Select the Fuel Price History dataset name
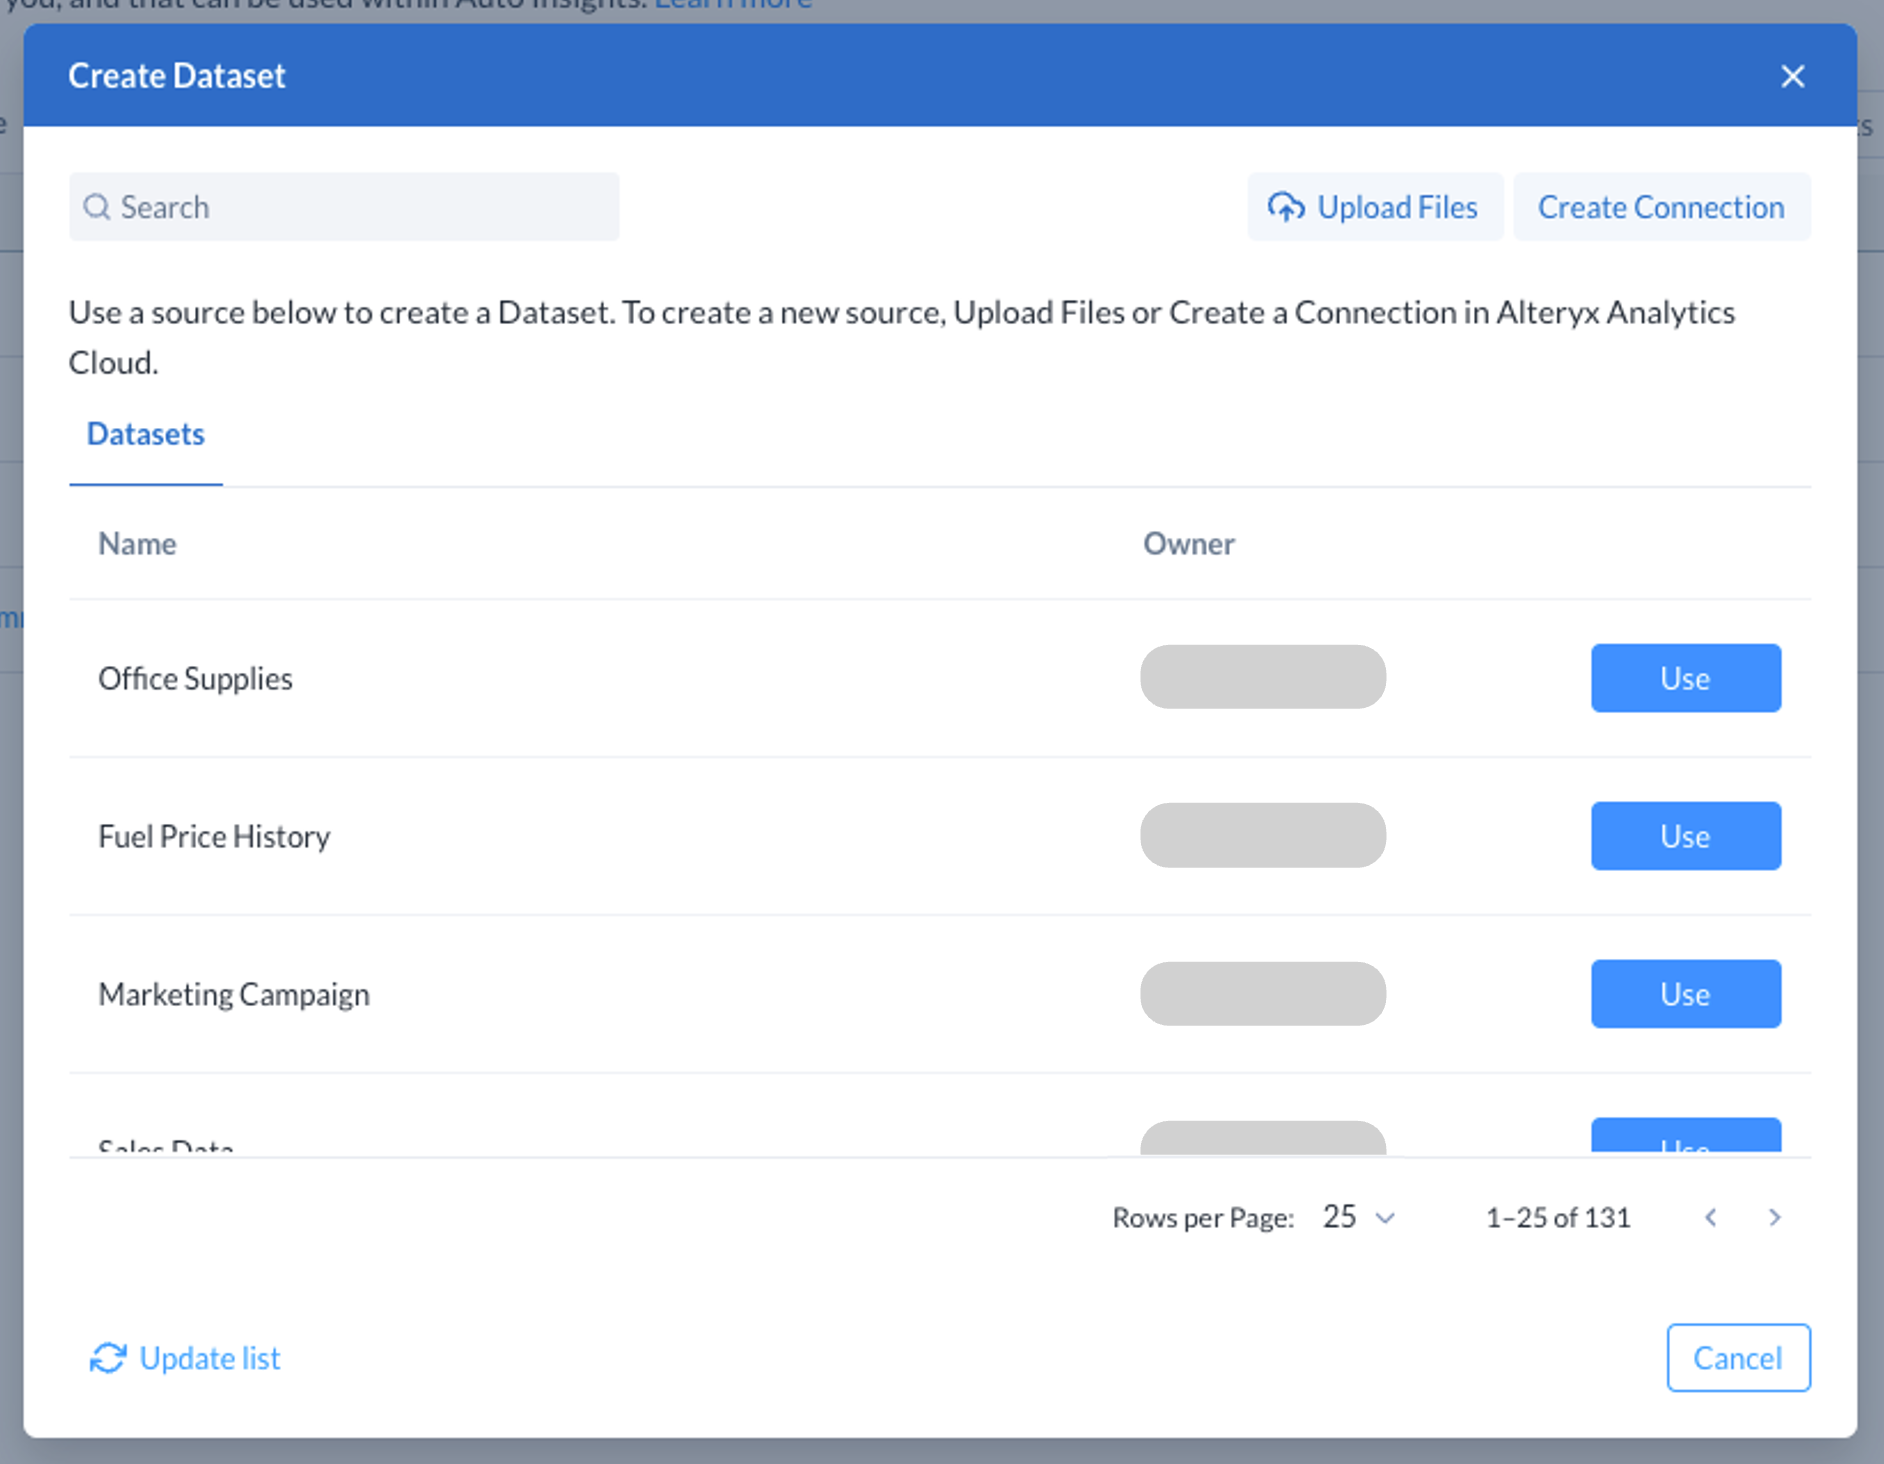 [214, 837]
